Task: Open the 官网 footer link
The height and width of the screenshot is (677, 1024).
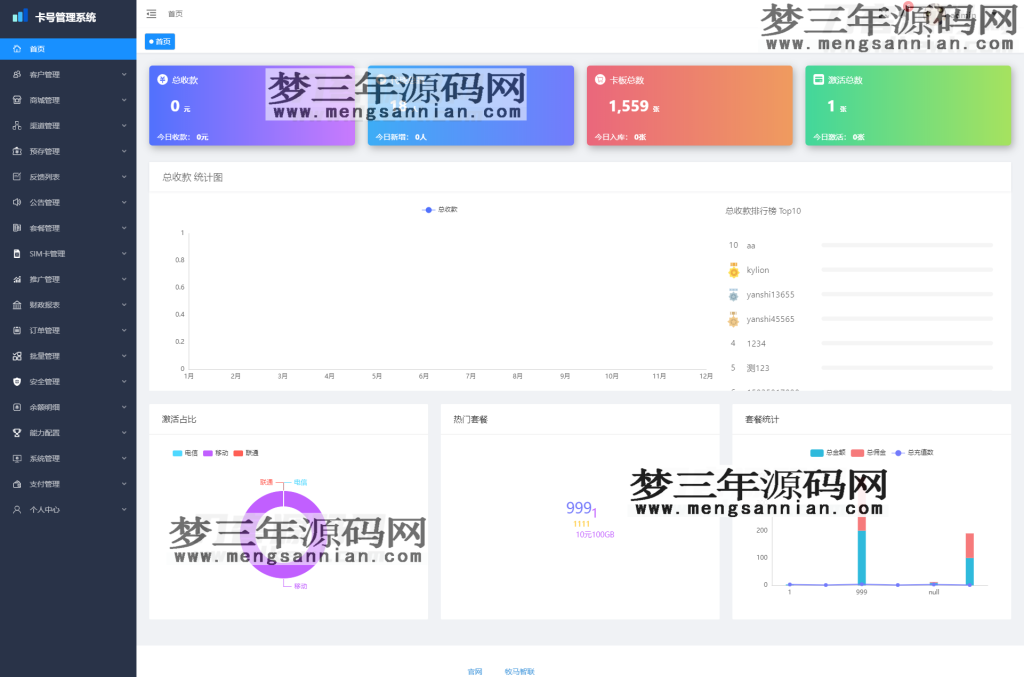Action: click(473, 672)
